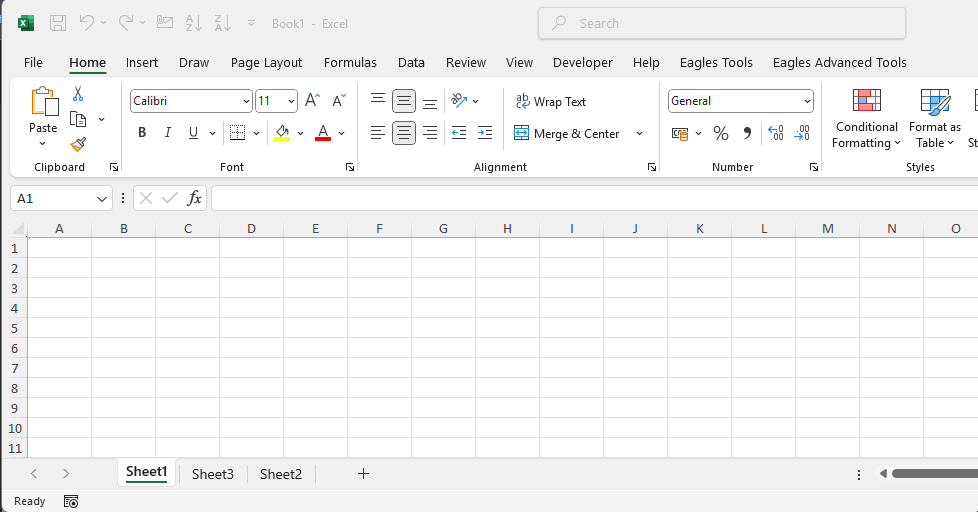Toggle Merge & Center
The image size is (978, 512).
[566, 133]
